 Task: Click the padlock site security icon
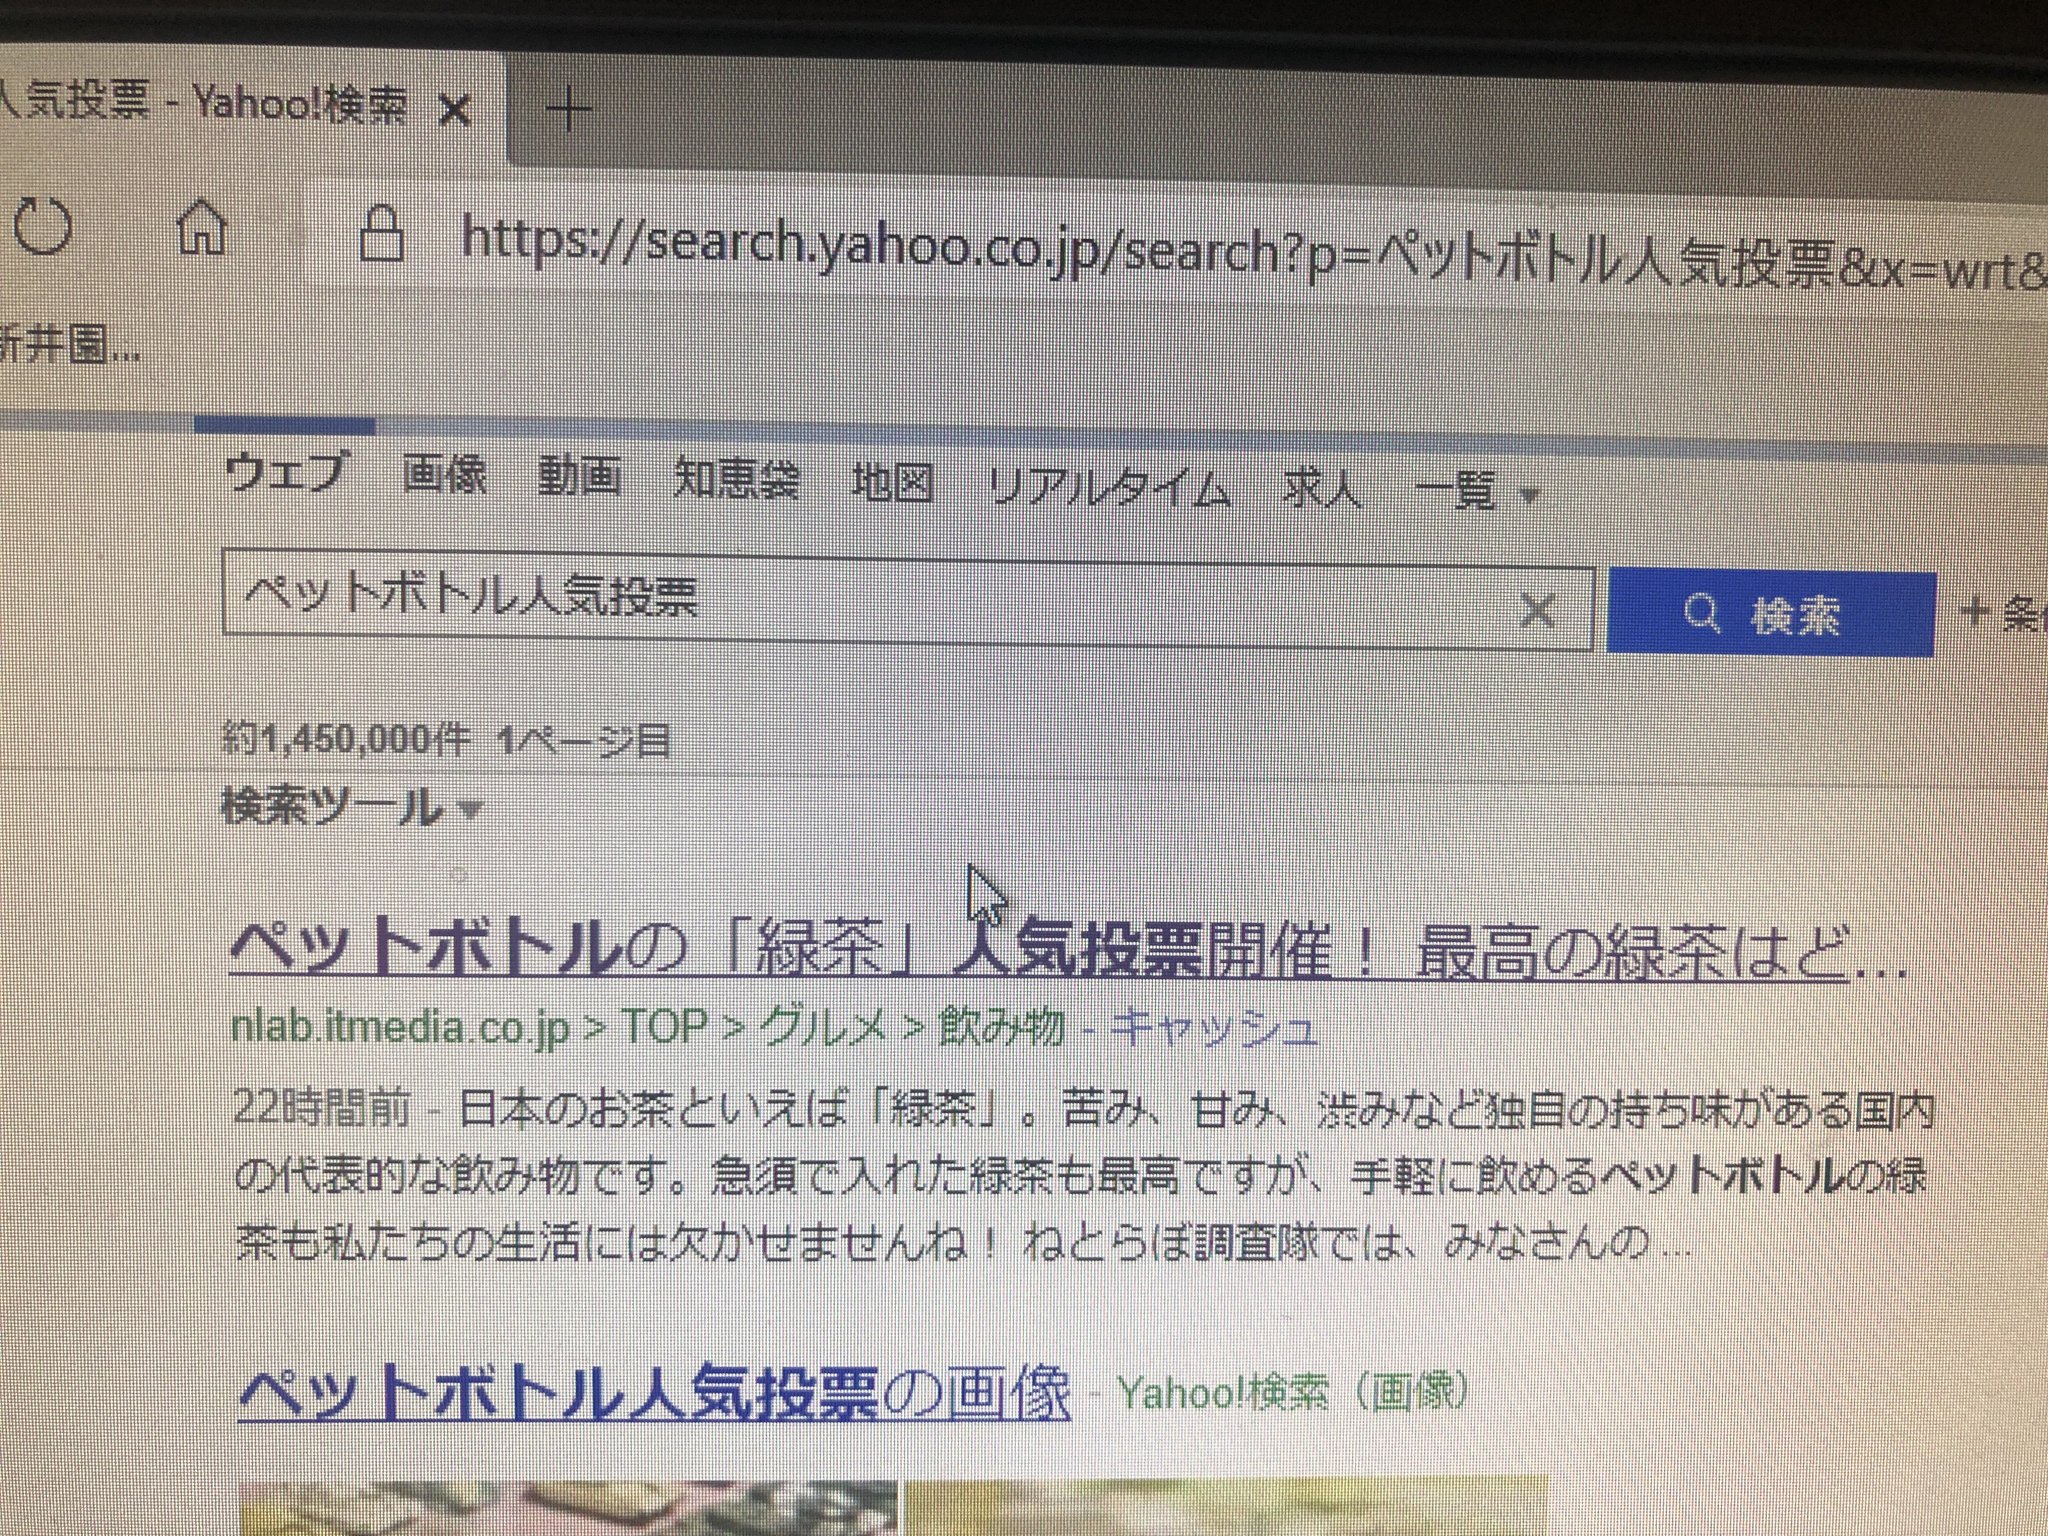383,236
